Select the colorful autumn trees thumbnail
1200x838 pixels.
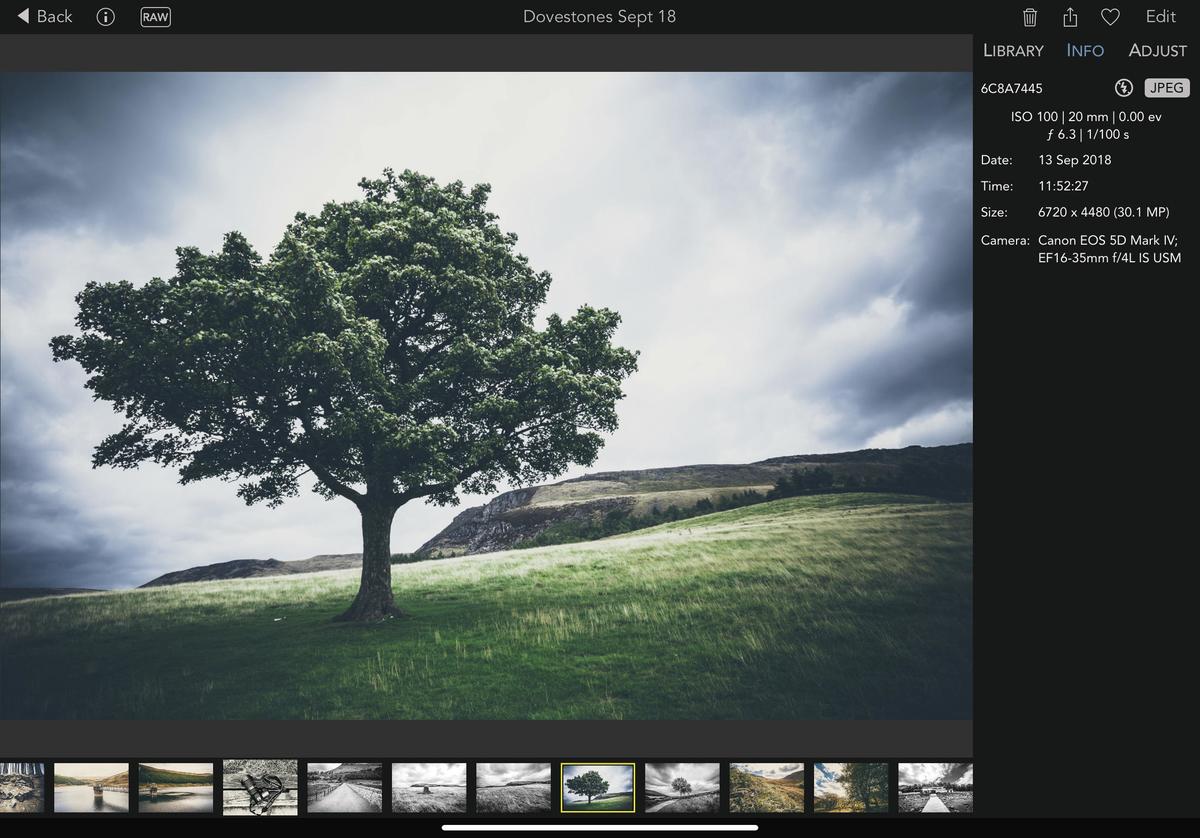[x=851, y=788]
